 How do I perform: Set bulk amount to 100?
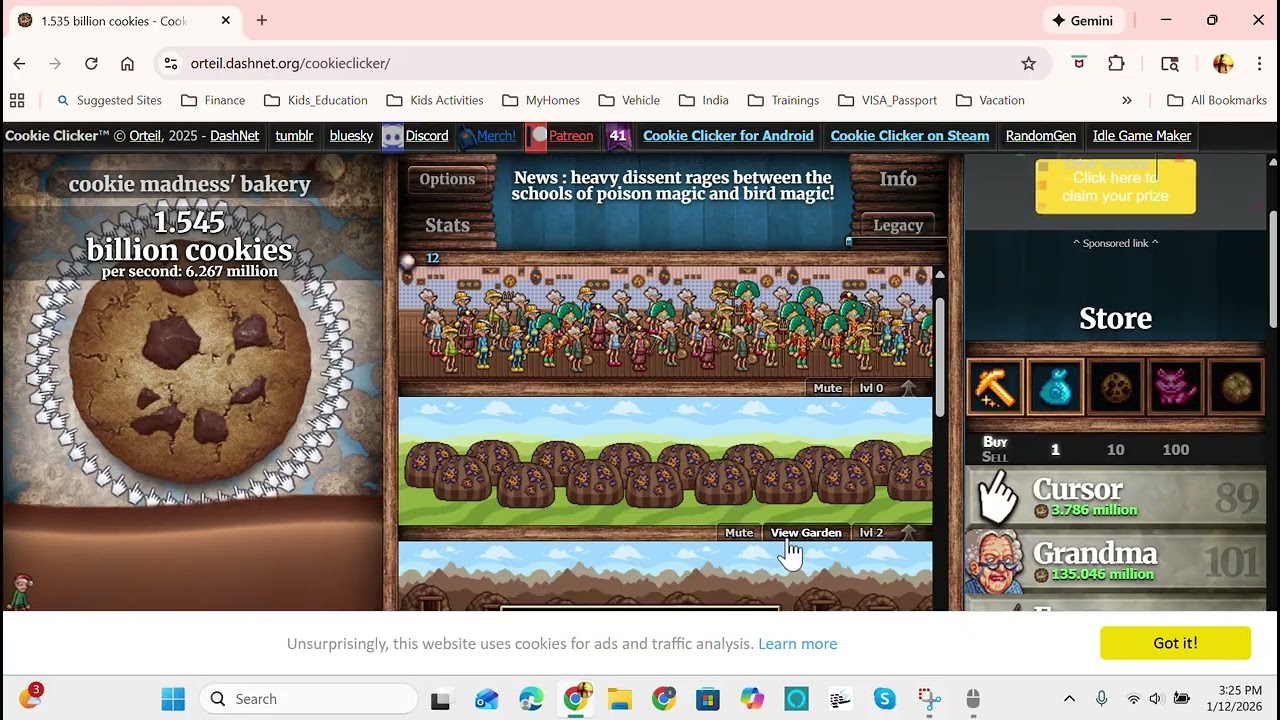pos(1175,450)
